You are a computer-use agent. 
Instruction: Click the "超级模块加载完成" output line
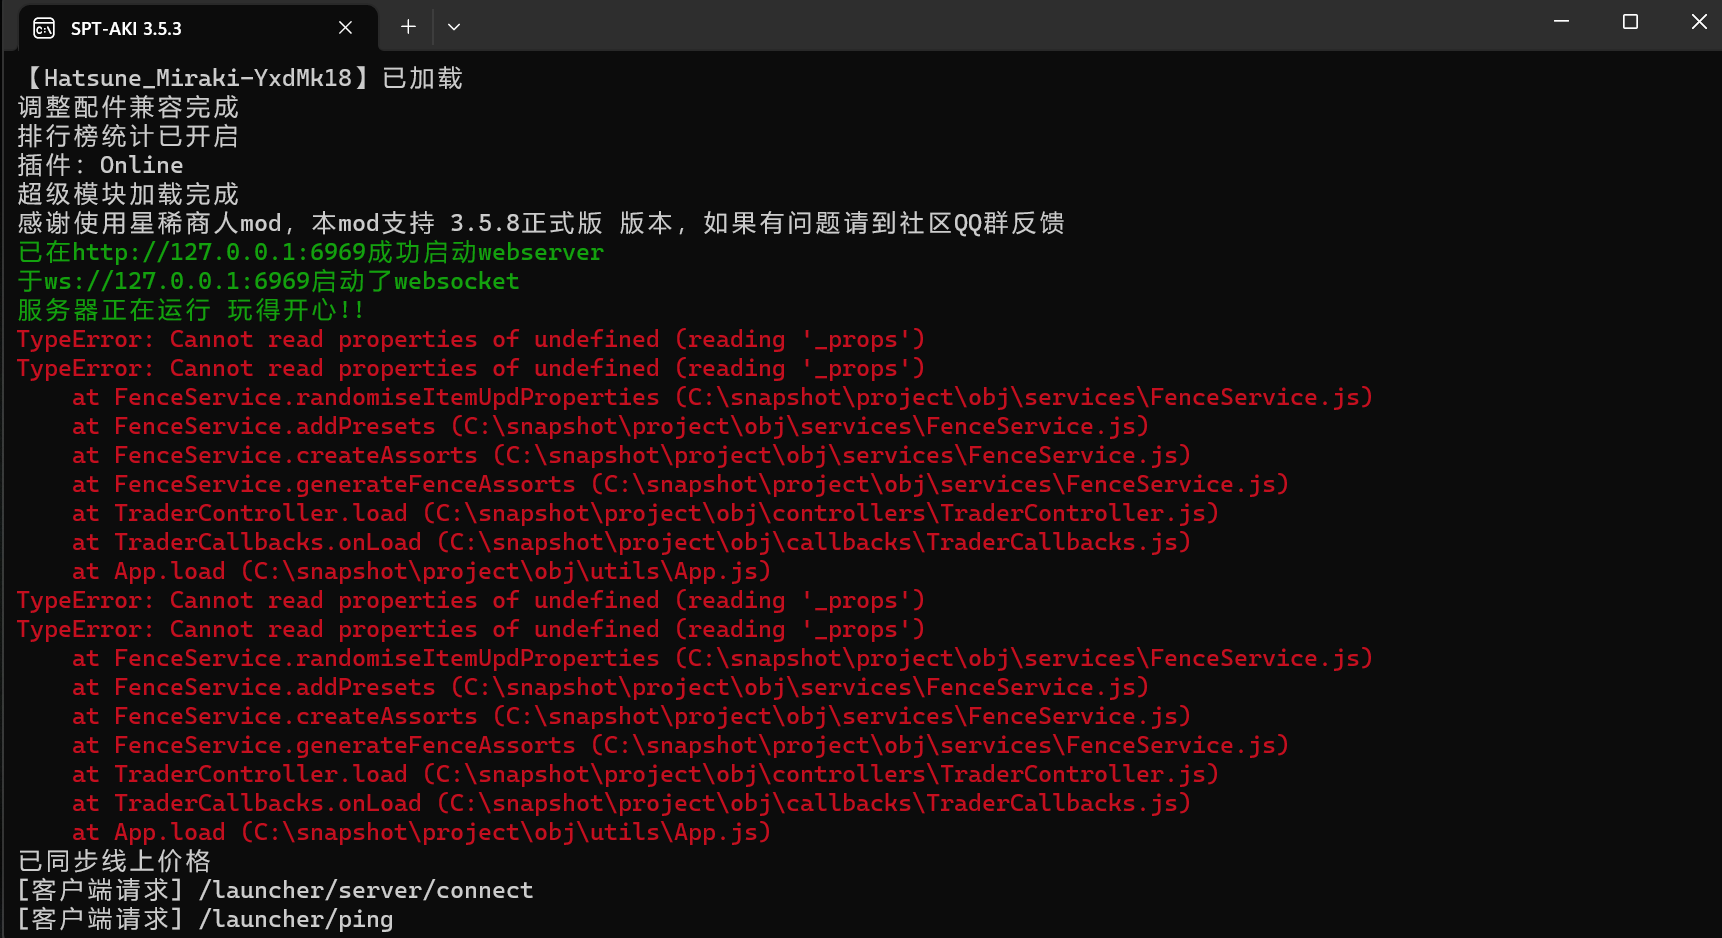pyautogui.click(x=128, y=194)
